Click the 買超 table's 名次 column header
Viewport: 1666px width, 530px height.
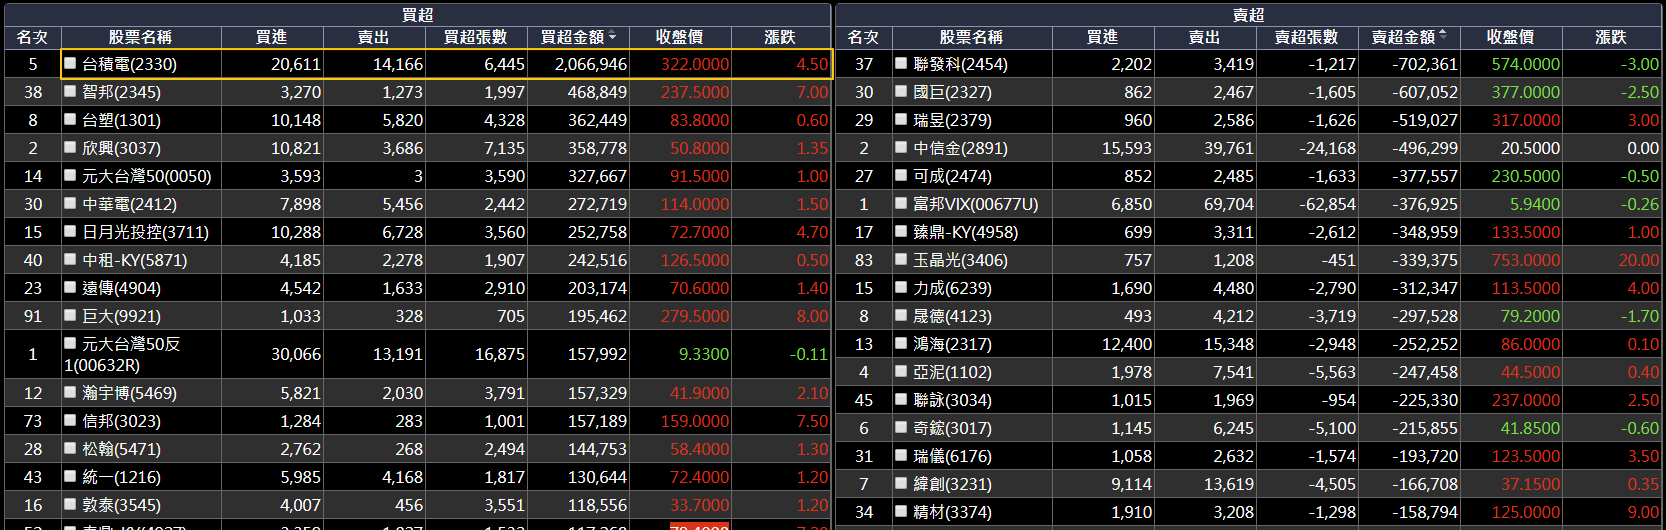(32, 37)
